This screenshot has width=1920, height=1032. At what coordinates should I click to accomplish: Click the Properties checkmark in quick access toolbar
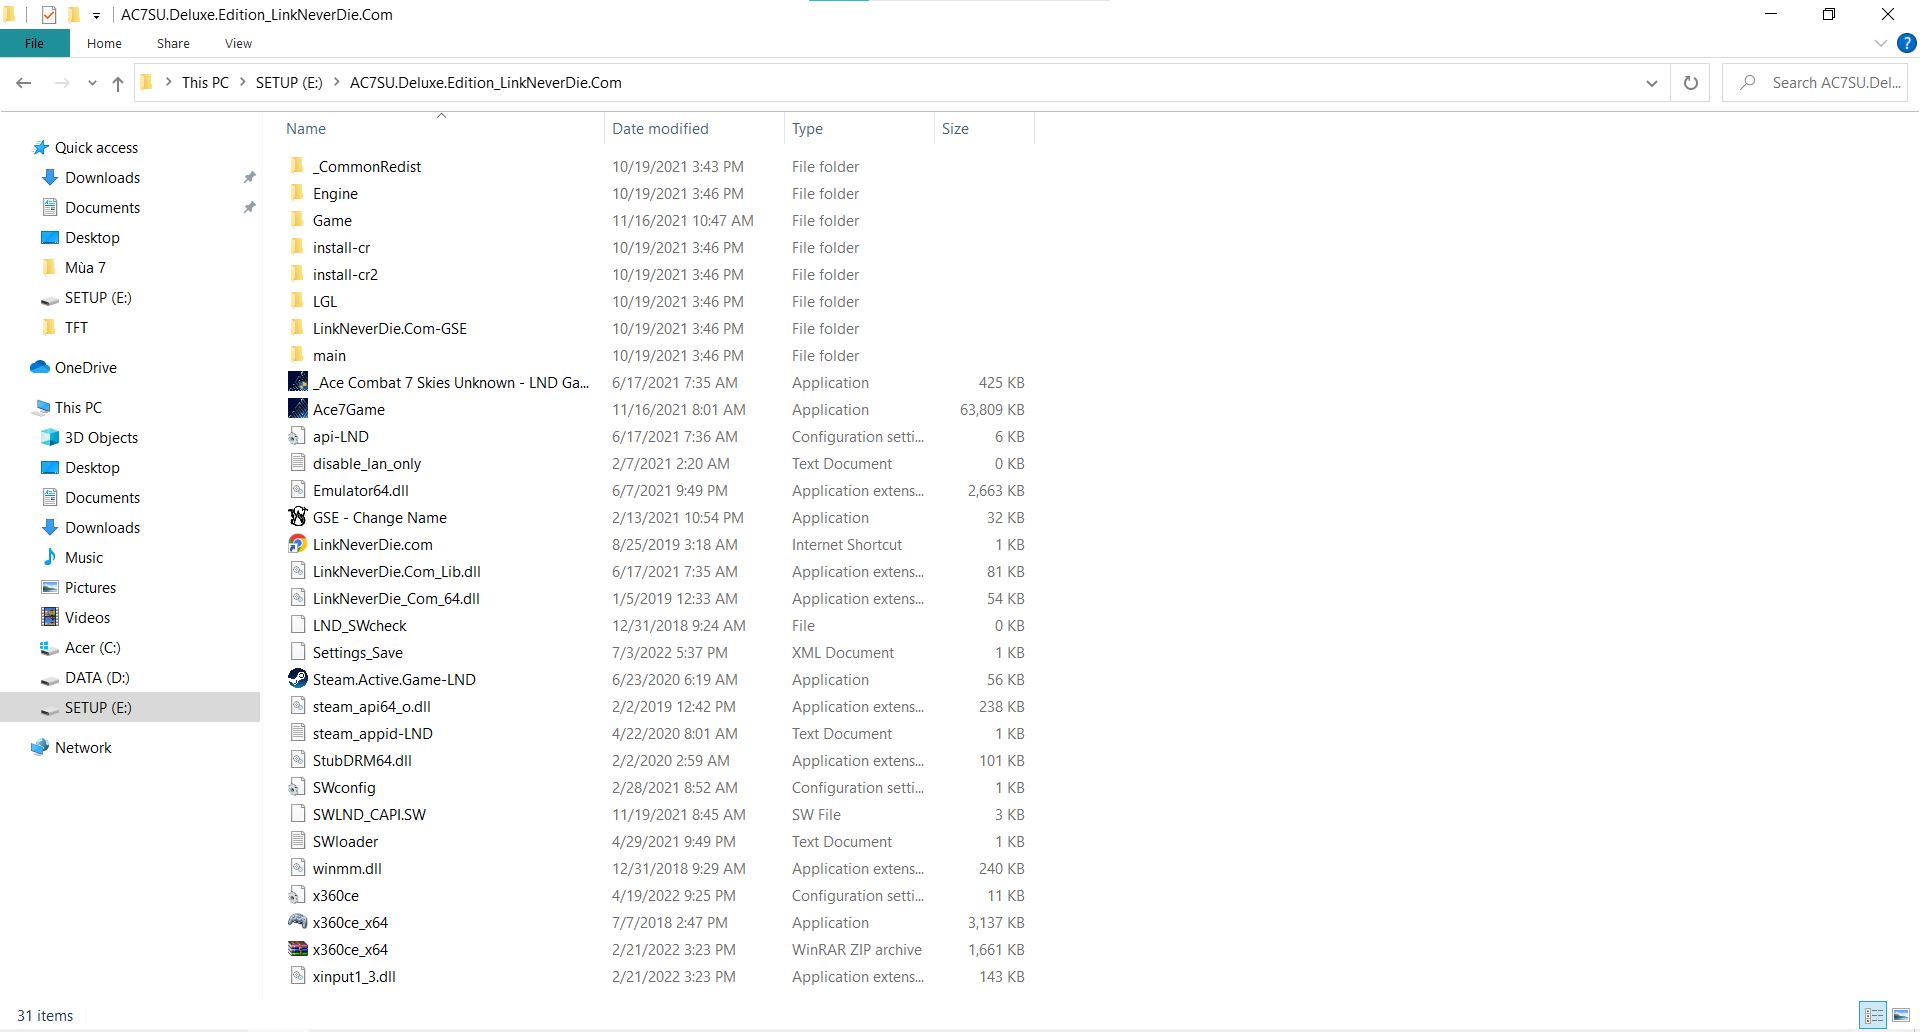49,15
